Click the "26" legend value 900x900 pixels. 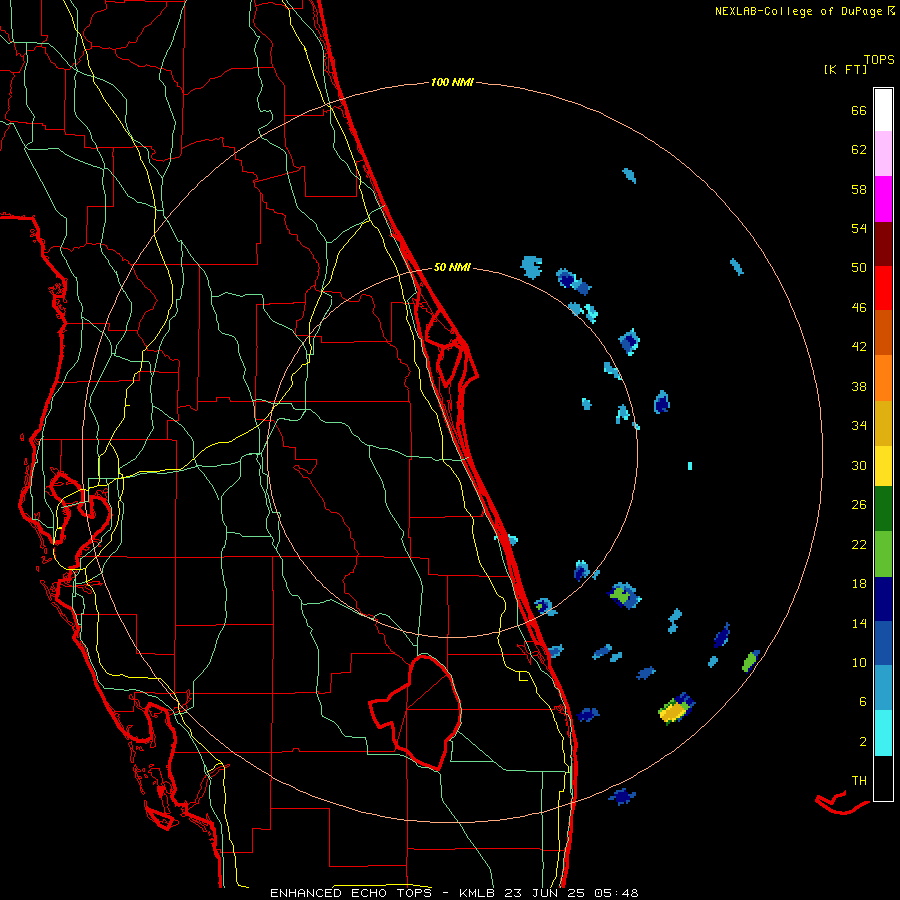[x=859, y=505]
